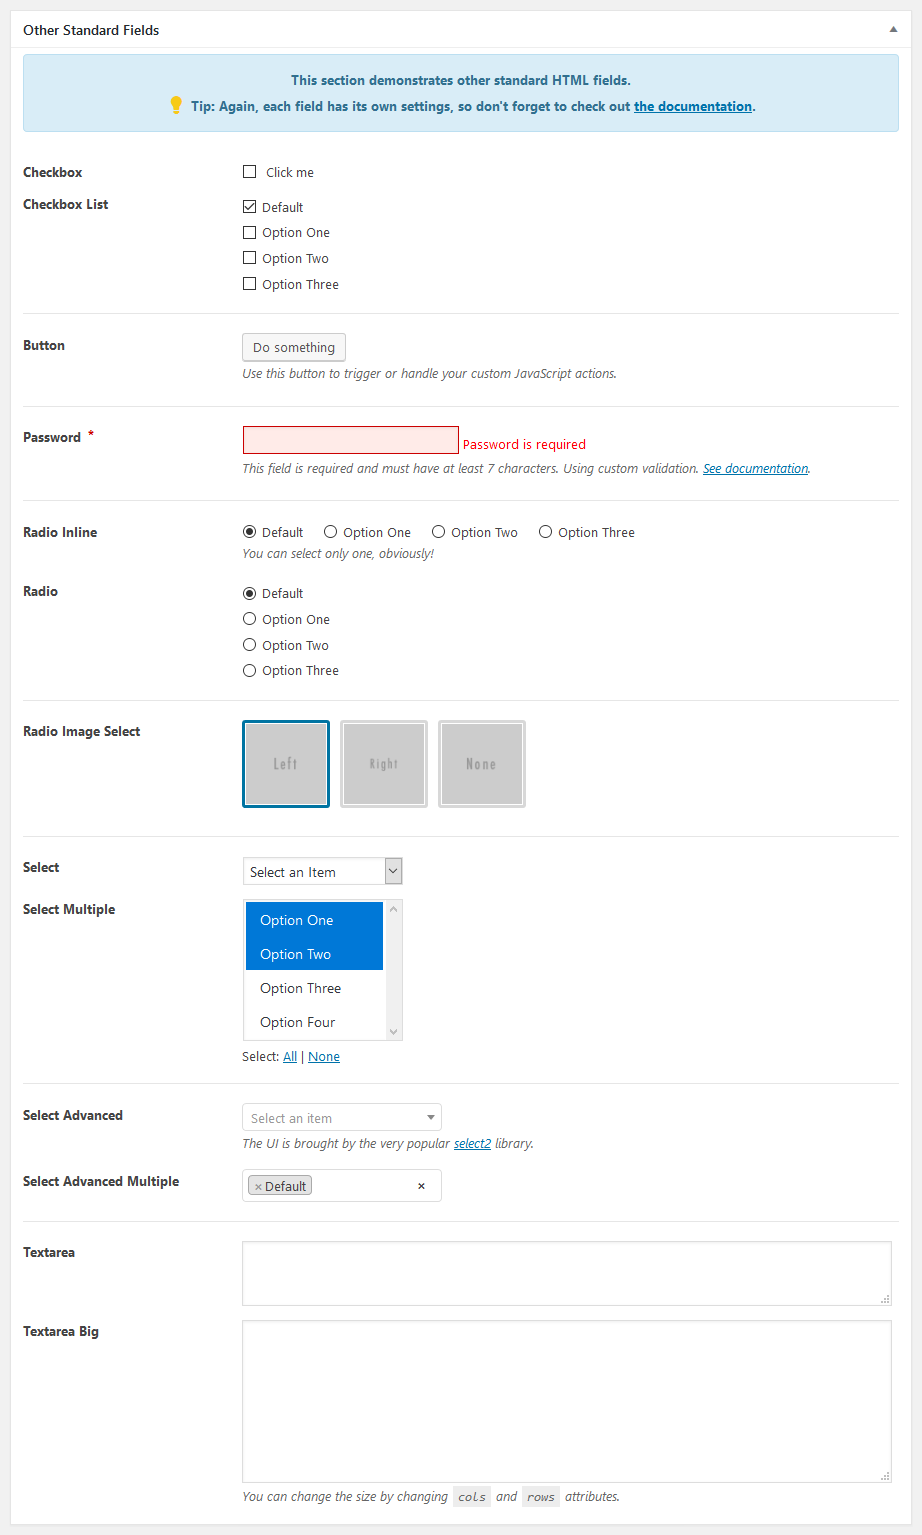
Task: Choose the Right radio image option
Action: (x=384, y=764)
